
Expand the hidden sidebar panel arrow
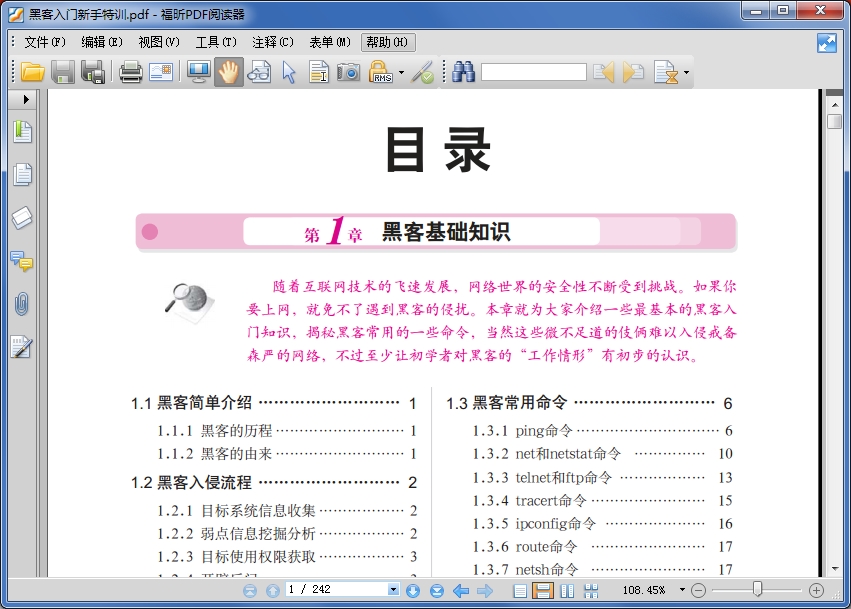(24, 99)
